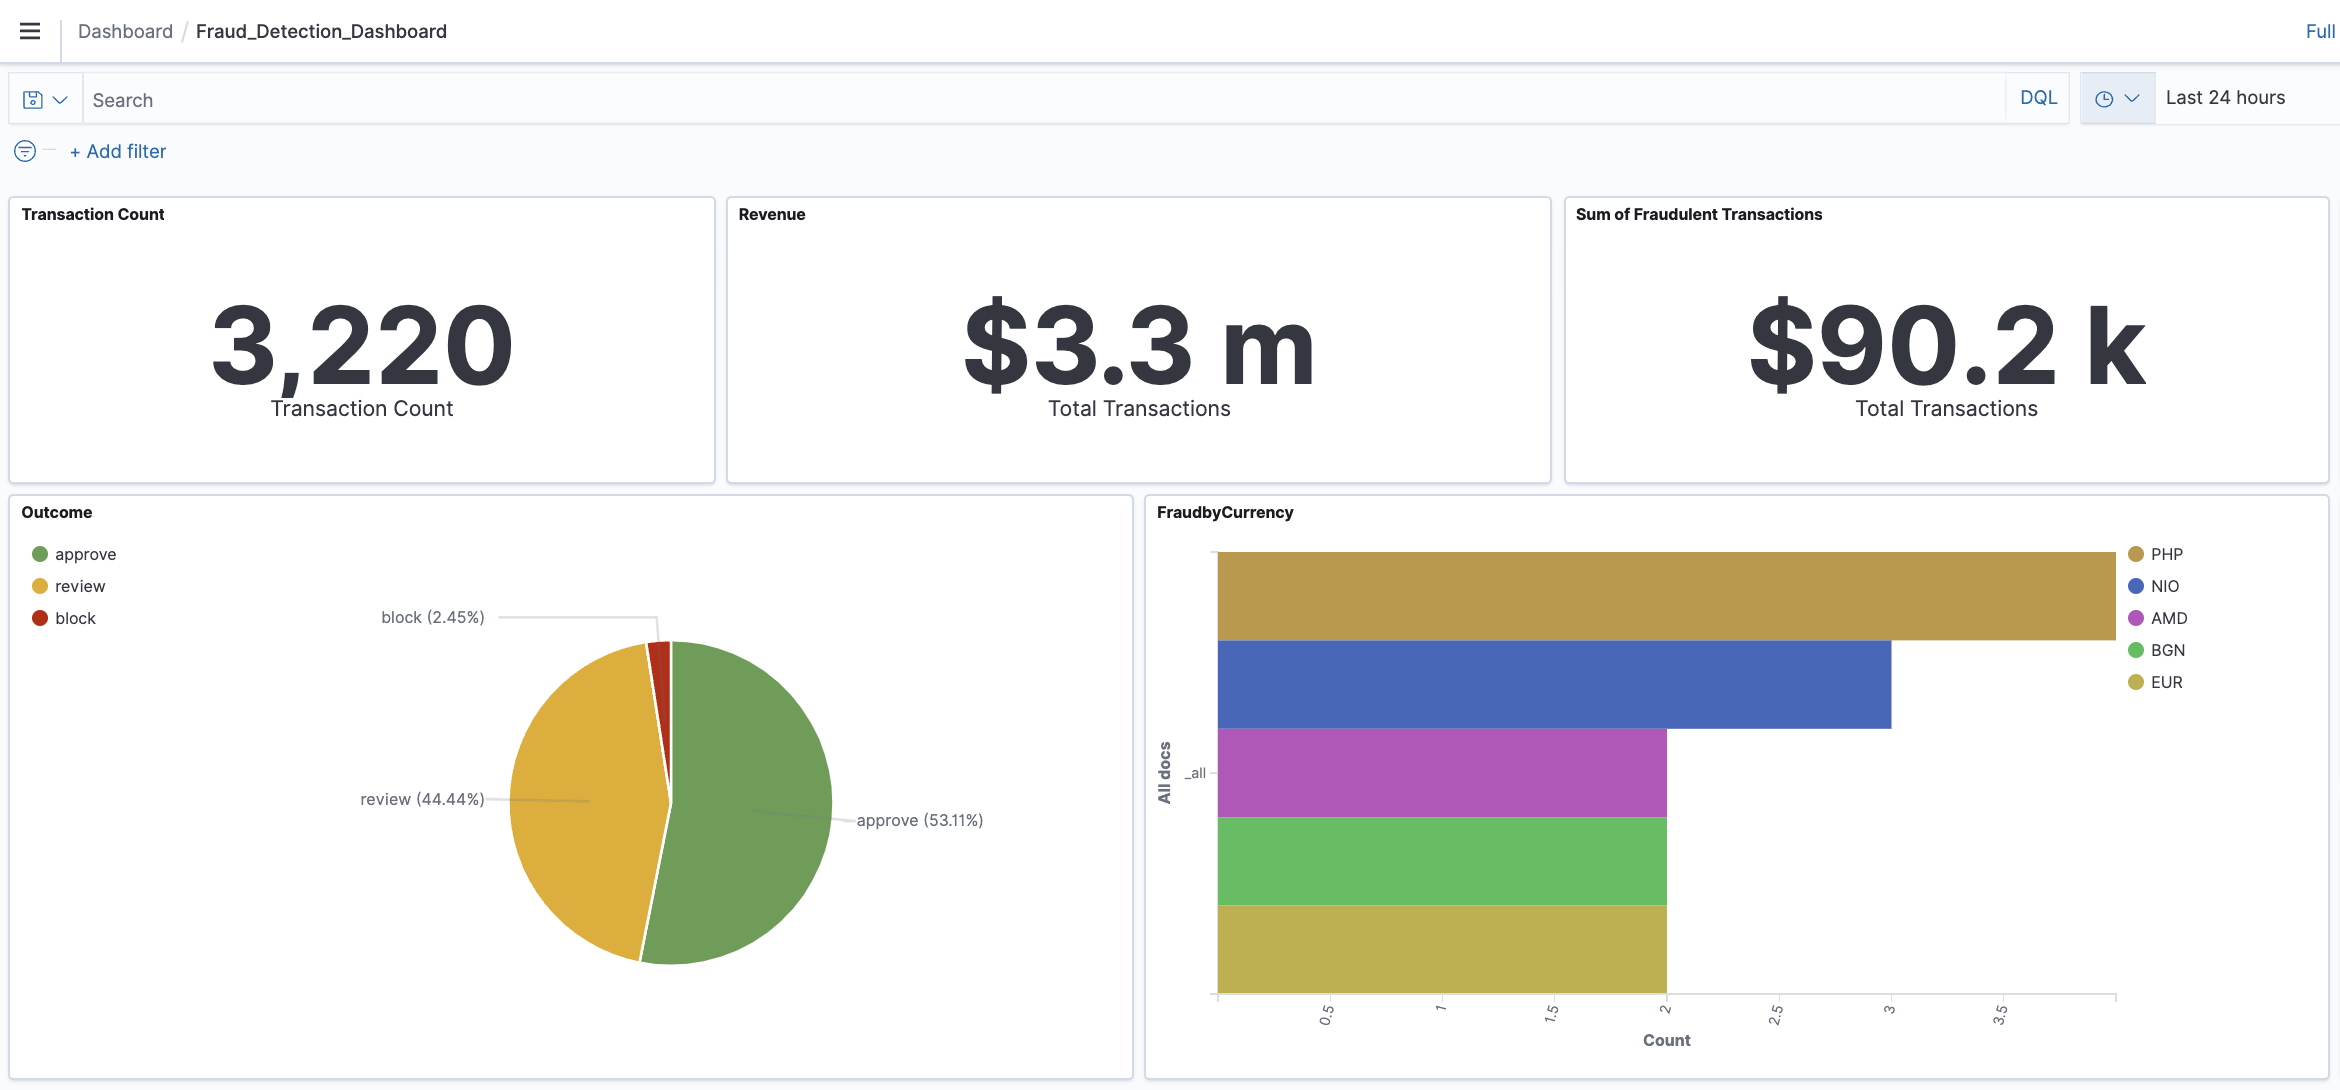This screenshot has height=1090, width=2340.
Task: Open the filter options circle icon
Action: pos(25,151)
